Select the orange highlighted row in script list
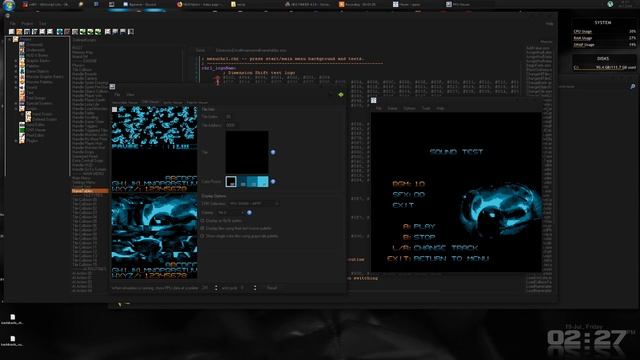The height and width of the screenshot is (360, 640). [90, 191]
